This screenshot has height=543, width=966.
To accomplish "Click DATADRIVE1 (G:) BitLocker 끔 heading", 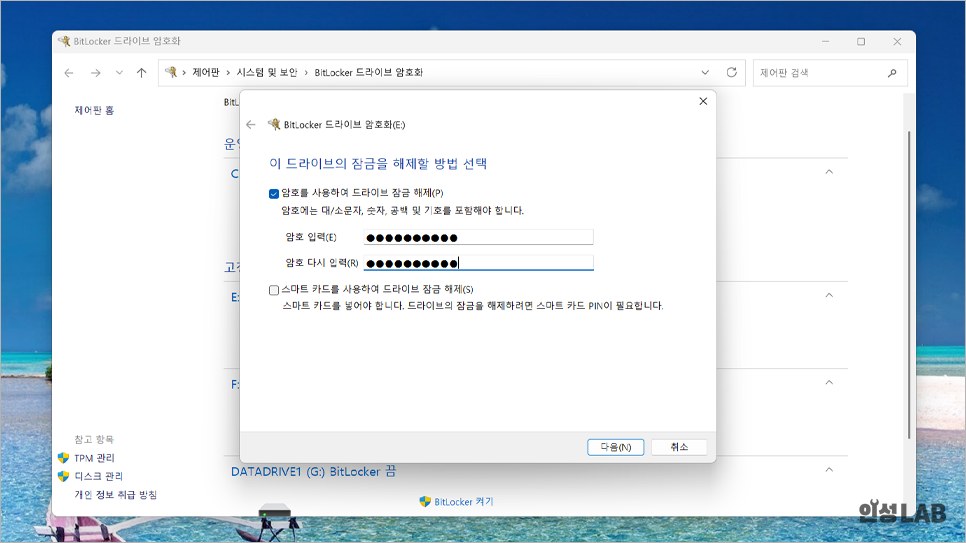I will pos(314,472).
